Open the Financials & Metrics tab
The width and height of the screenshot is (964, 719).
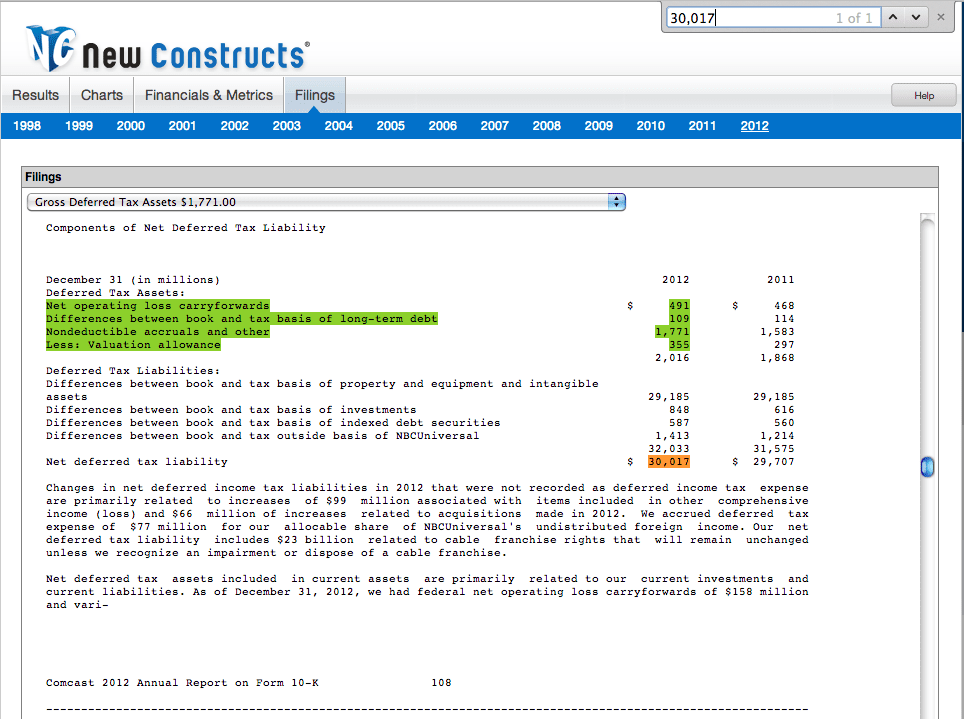209,95
